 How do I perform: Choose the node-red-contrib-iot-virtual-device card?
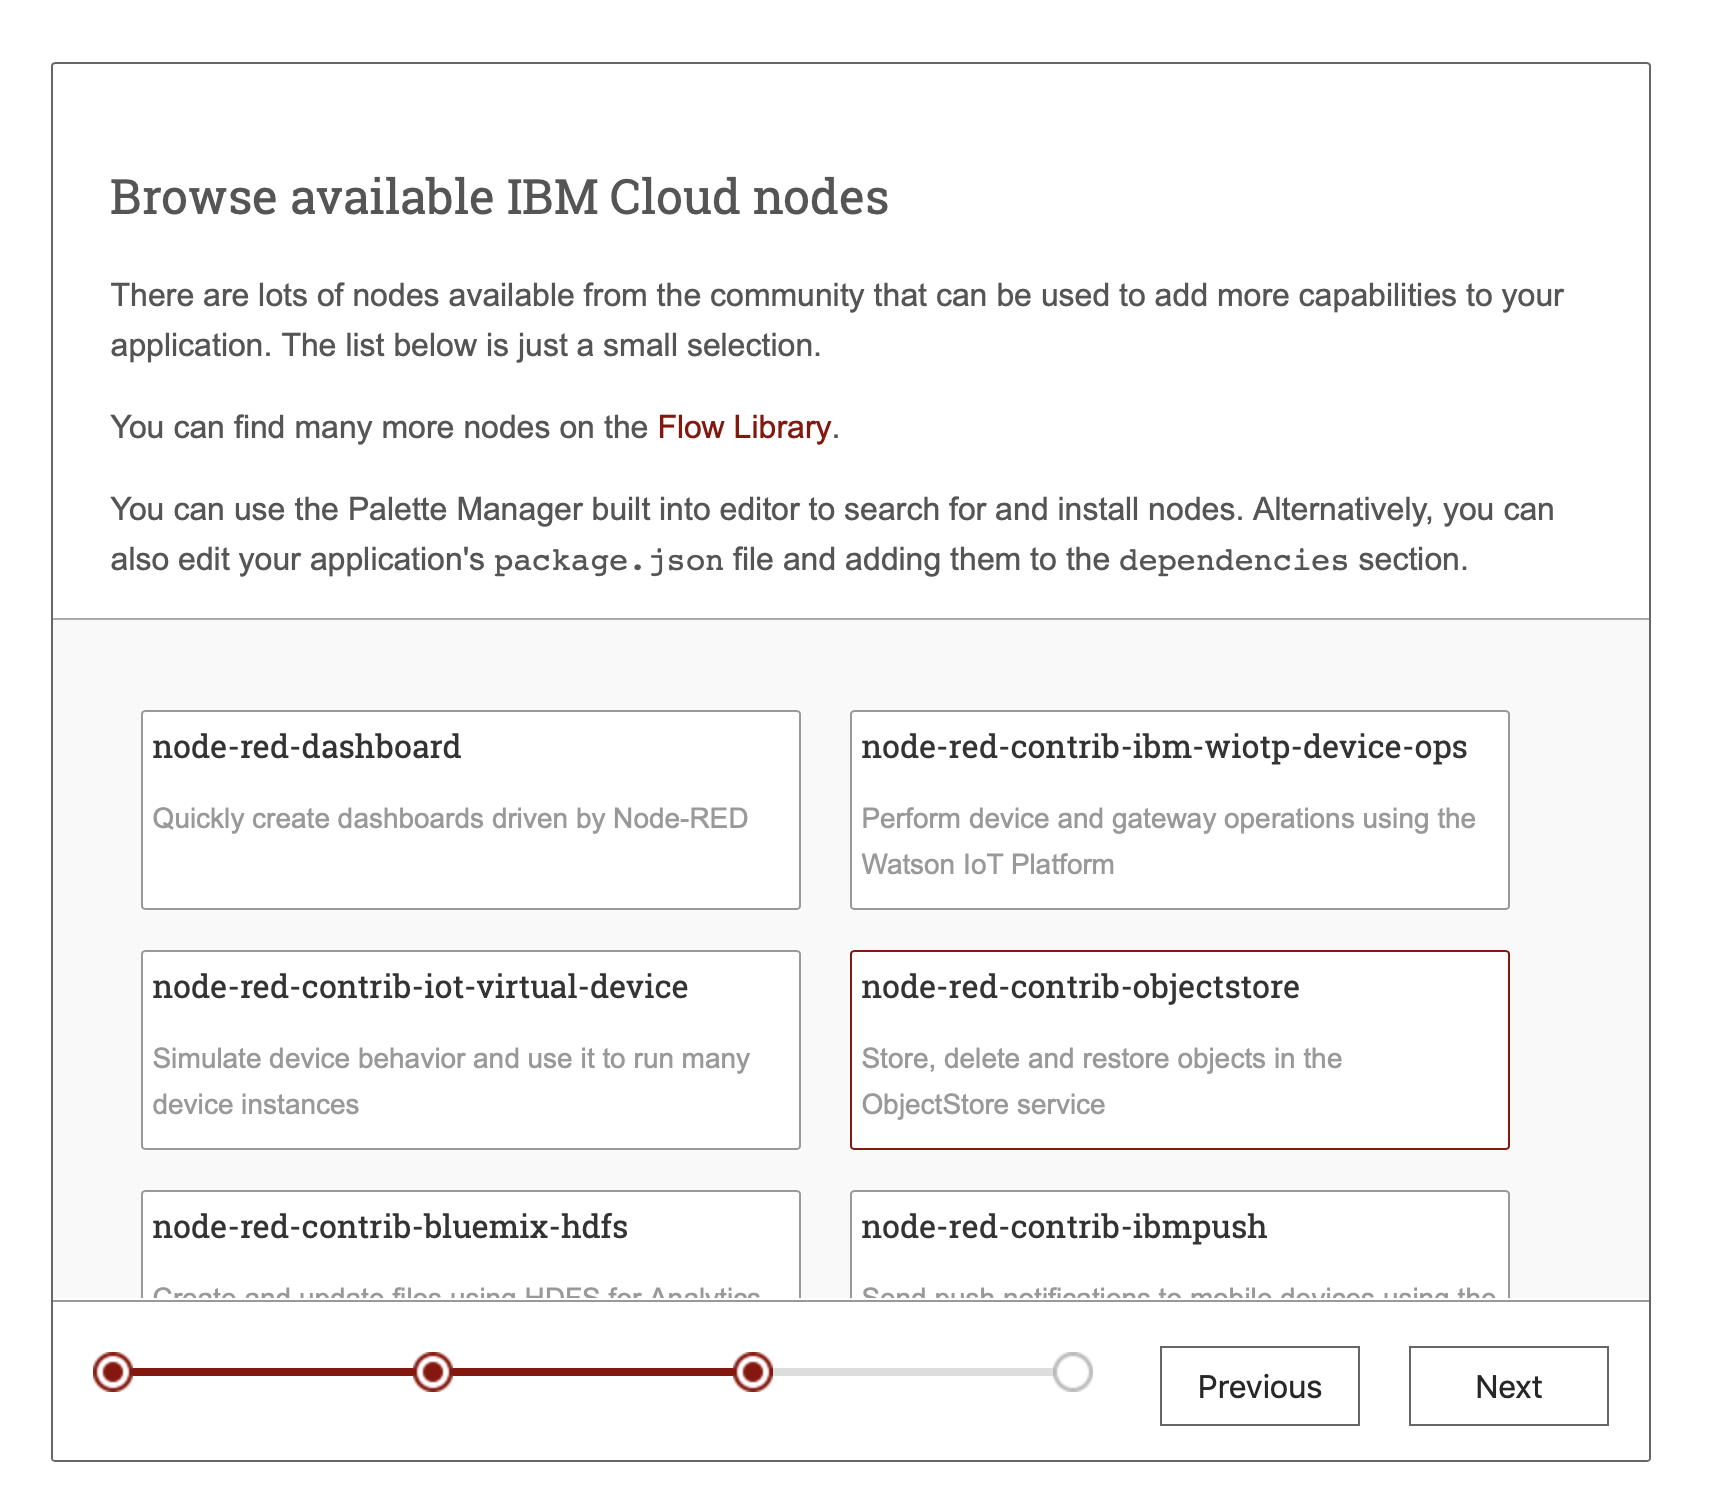[470, 1049]
